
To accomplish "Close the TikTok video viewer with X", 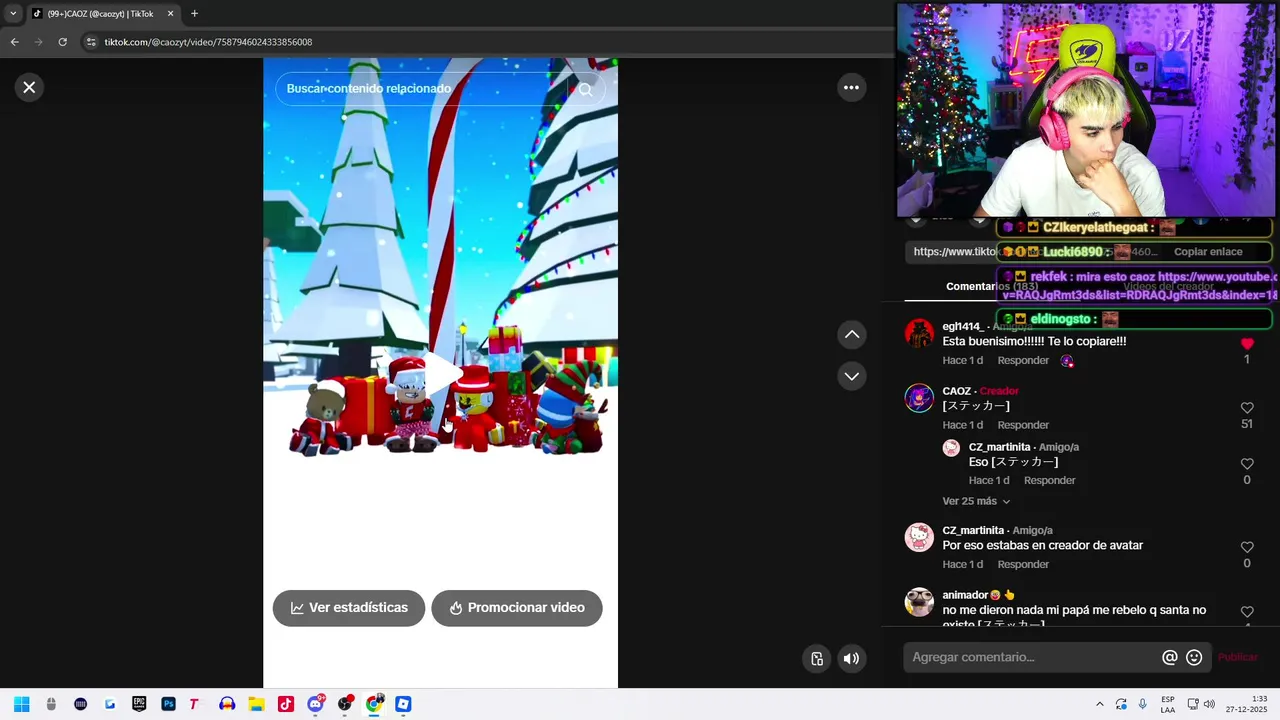I will point(29,87).
